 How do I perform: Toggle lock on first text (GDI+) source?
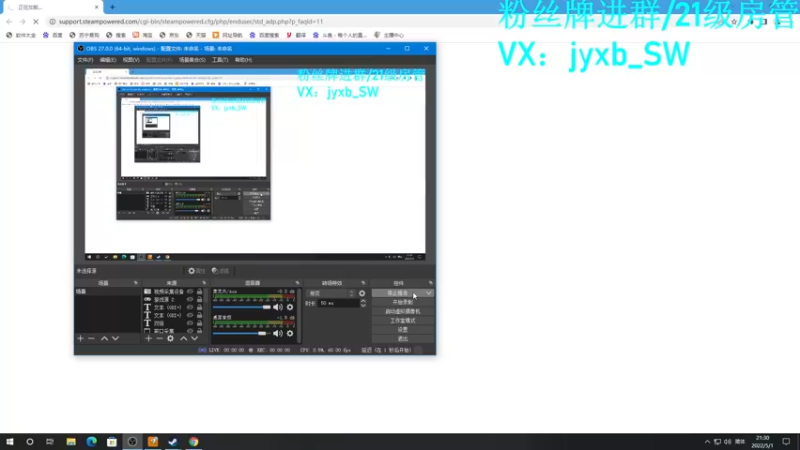coord(199,307)
